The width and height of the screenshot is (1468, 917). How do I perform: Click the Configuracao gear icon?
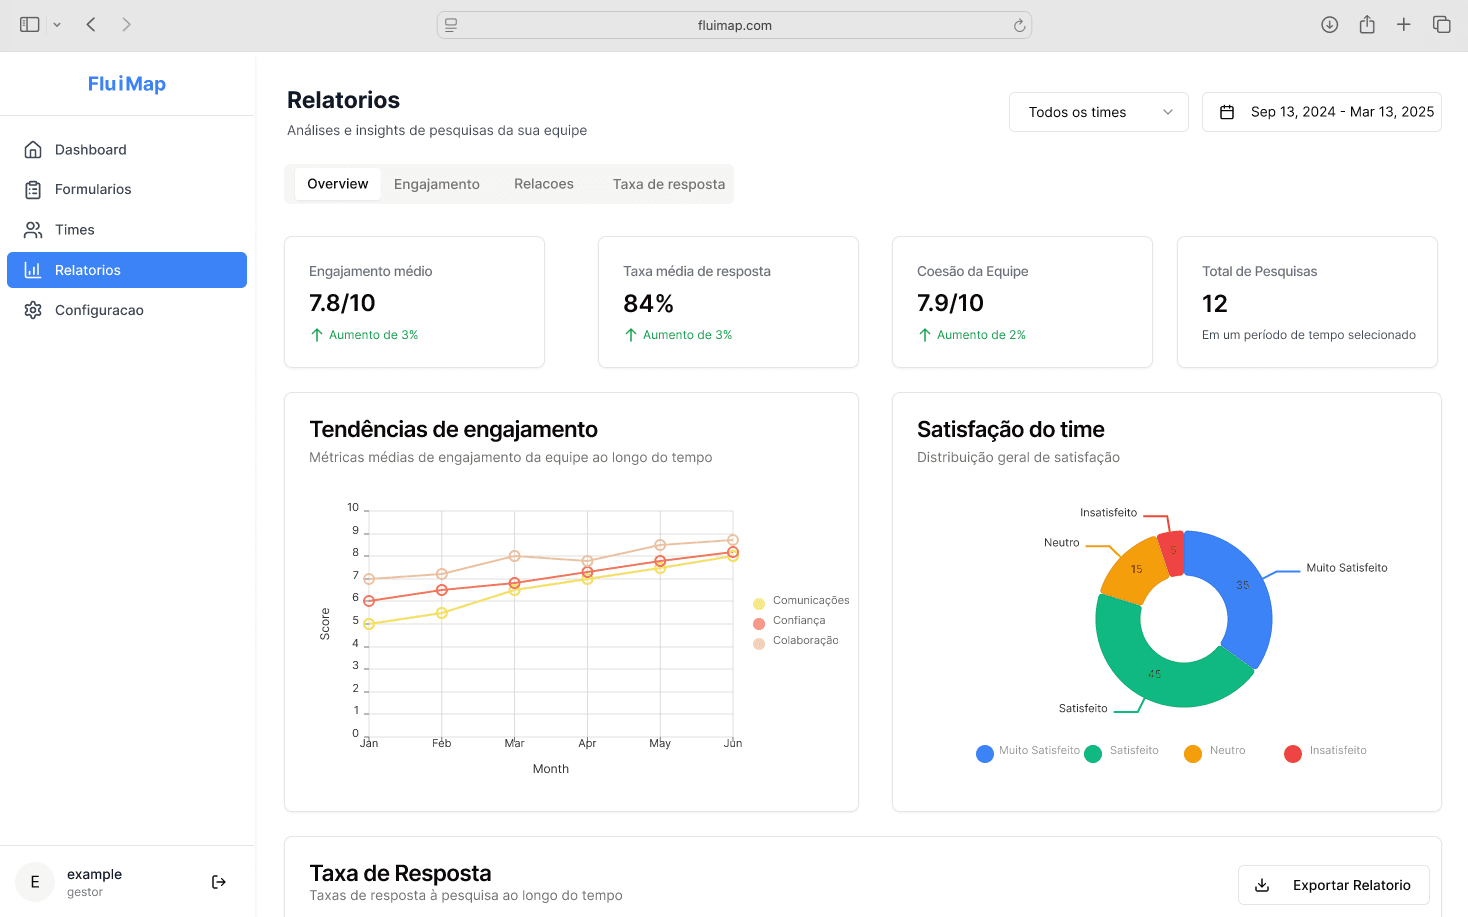[x=33, y=310]
